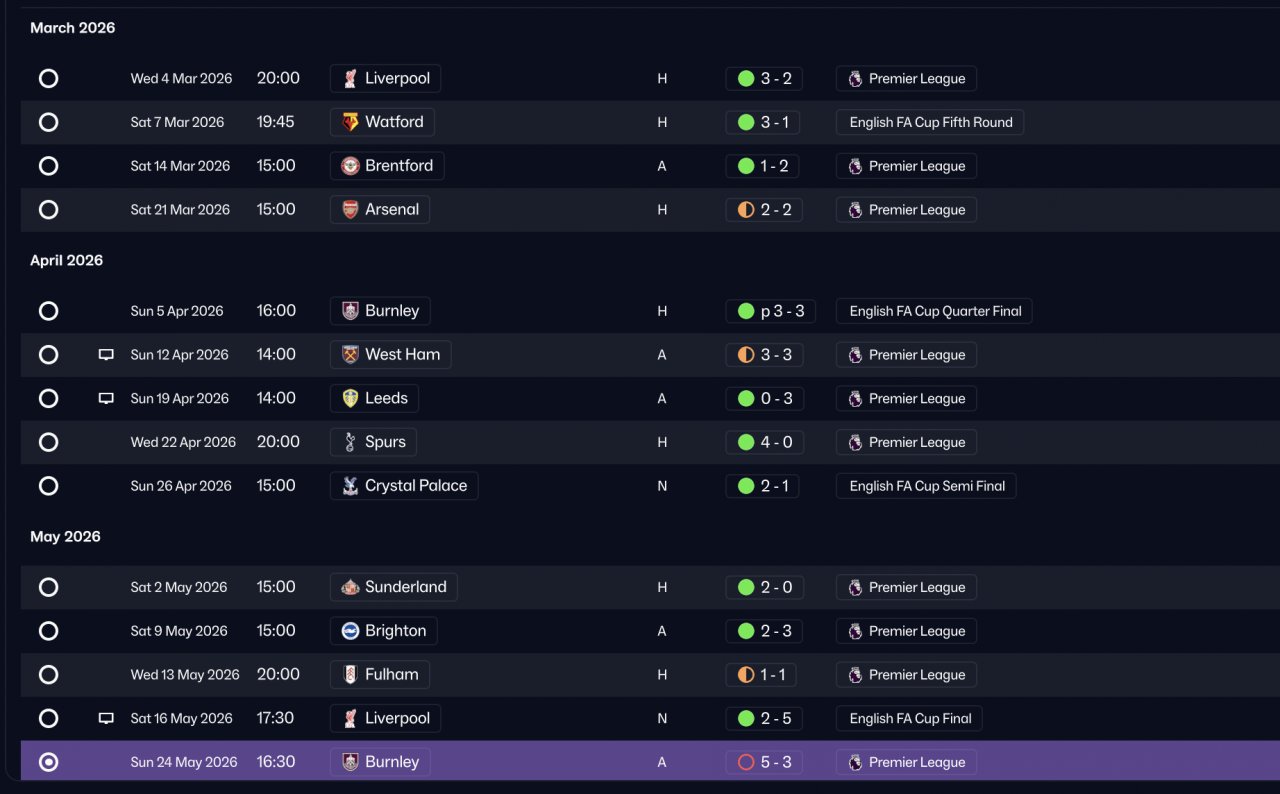Click the West Ham crest icon
The height and width of the screenshot is (794, 1280).
350,355
